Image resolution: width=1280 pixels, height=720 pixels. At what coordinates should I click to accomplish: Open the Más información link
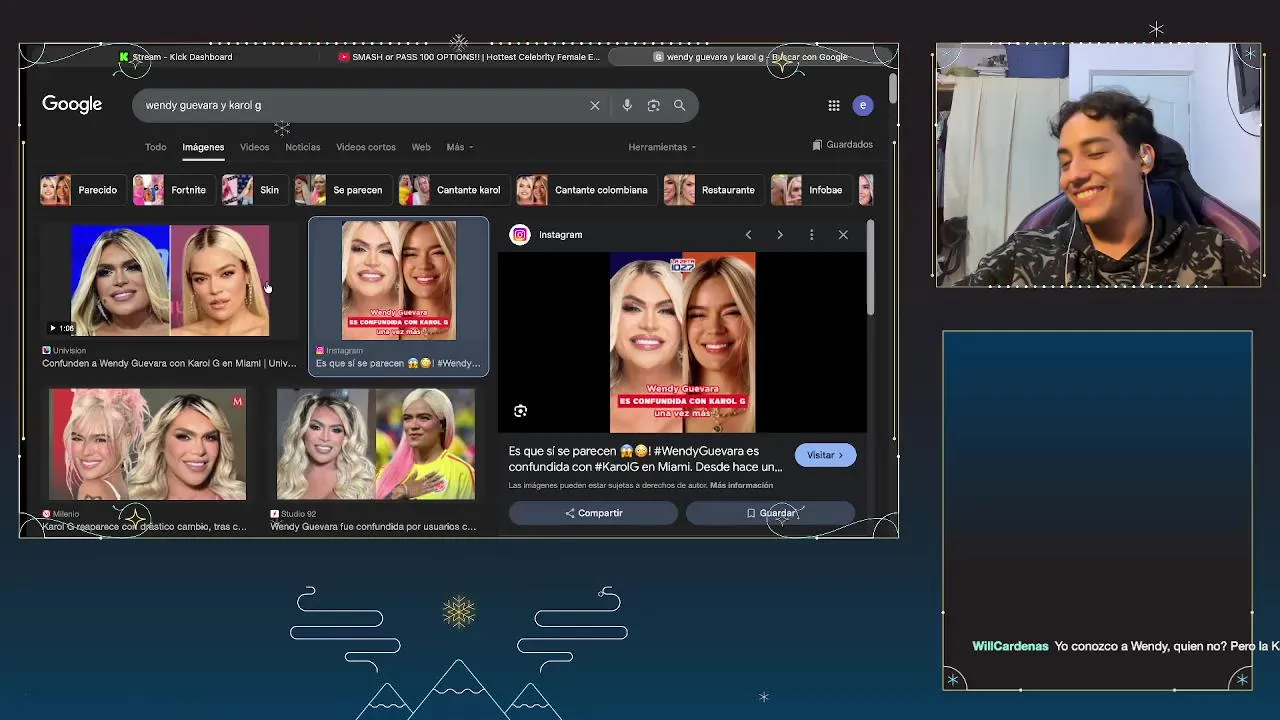pos(741,485)
